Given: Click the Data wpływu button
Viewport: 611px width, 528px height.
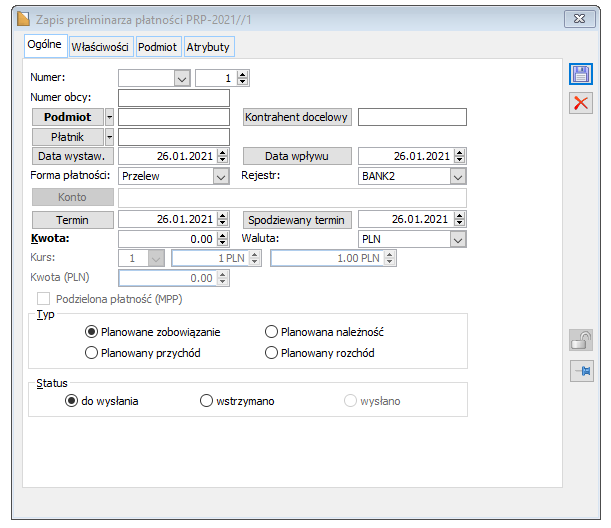Looking at the screenshot, I should (297, 156).
